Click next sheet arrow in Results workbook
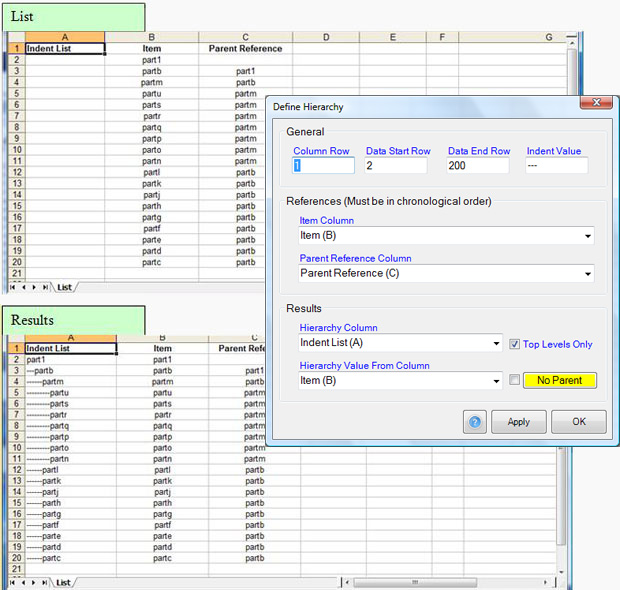Viewport: 620px width, 590px height. coord(35,582)
